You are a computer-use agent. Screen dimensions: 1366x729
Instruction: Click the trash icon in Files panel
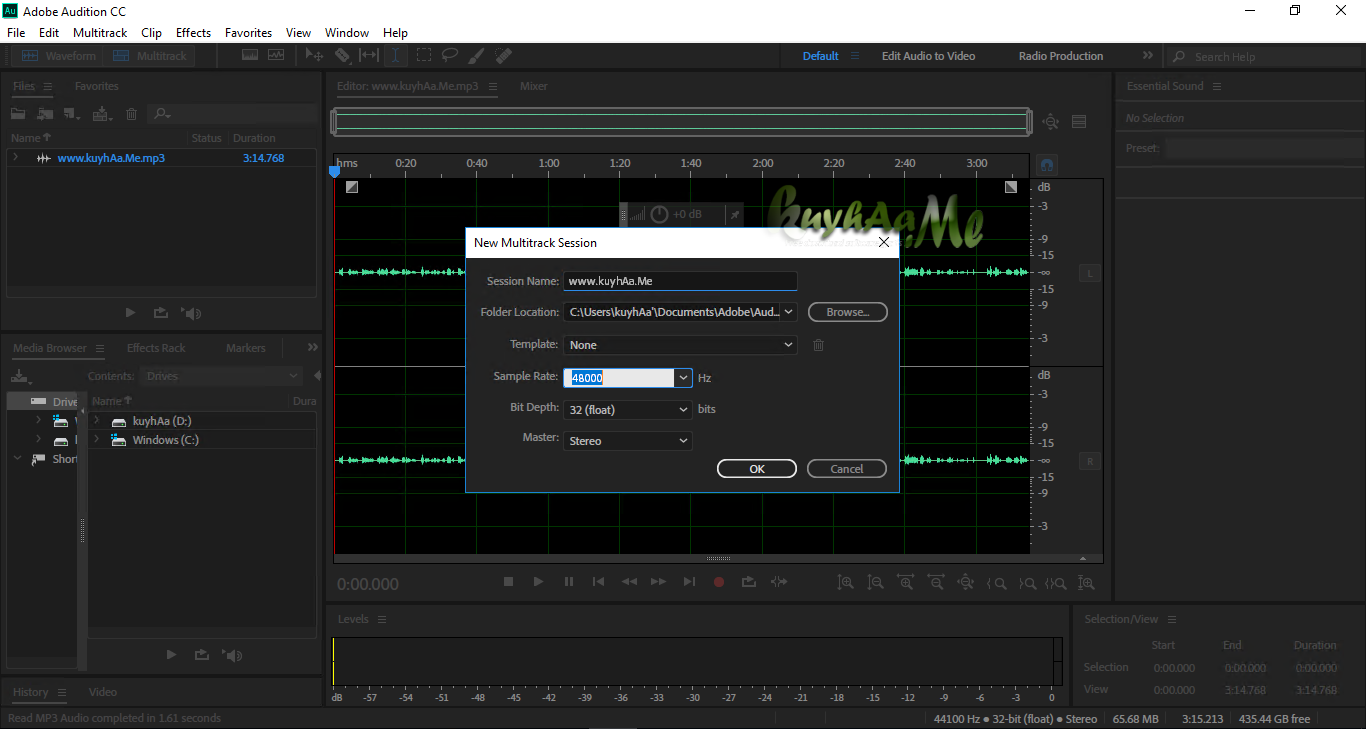click(x=131, y=114)
